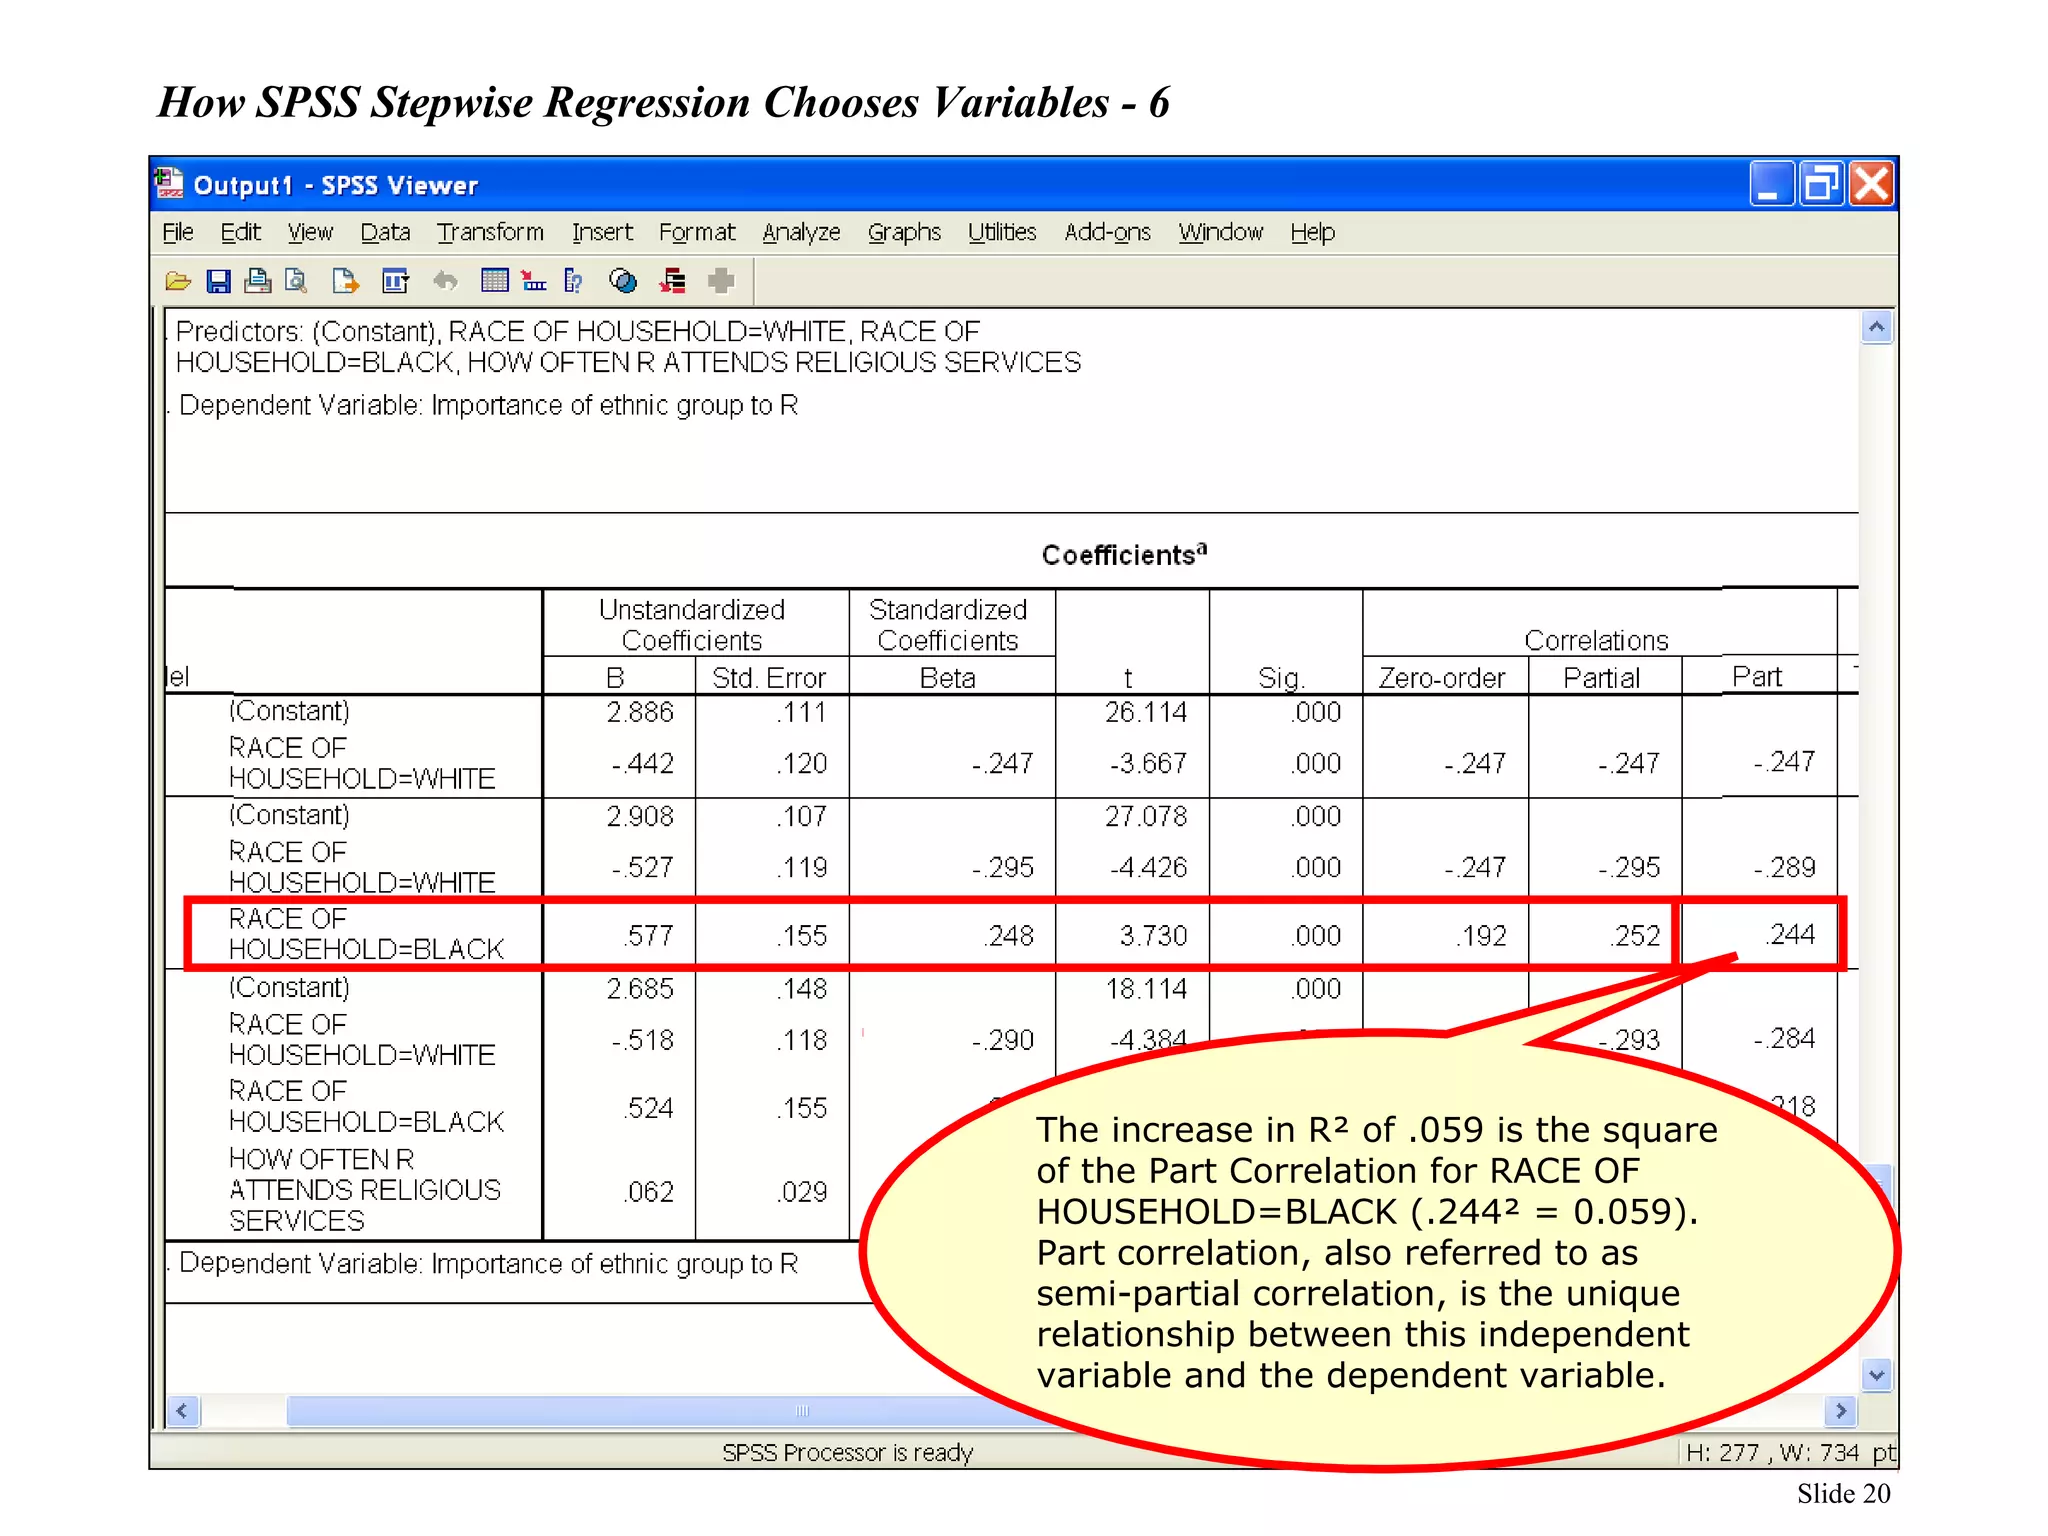
Task: Click the HOW OFTEN R ATTENDS RELIGIOUS SERVICES label
Action: tap(365, 1190)
